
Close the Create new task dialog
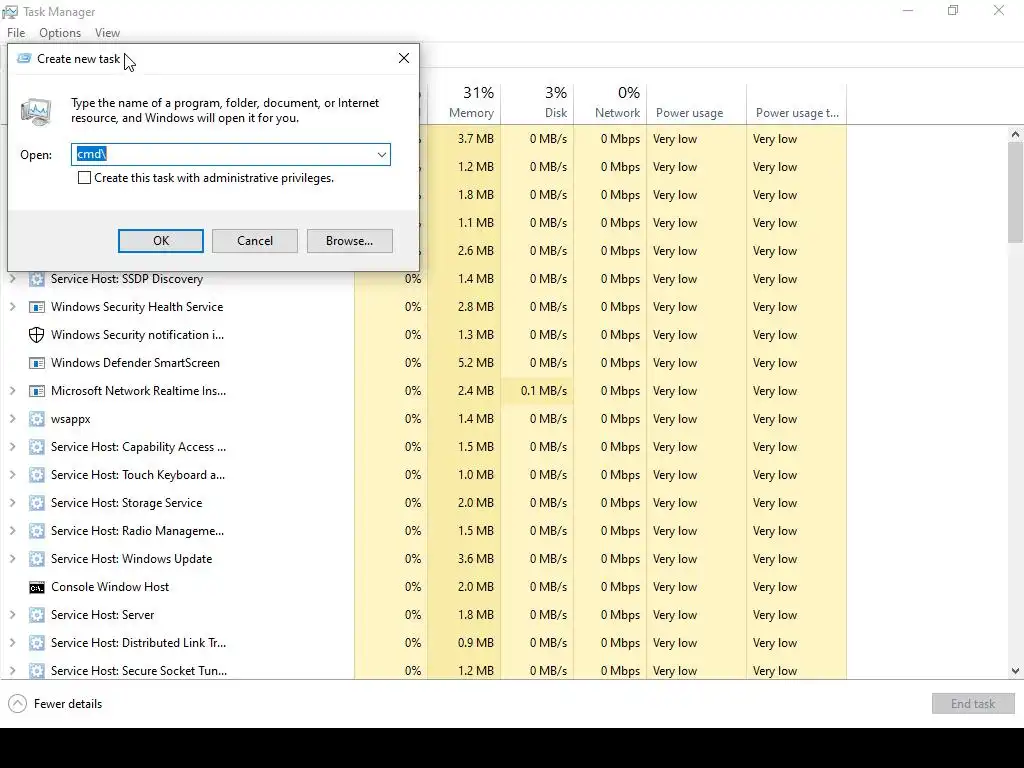(x=404, y=59)
